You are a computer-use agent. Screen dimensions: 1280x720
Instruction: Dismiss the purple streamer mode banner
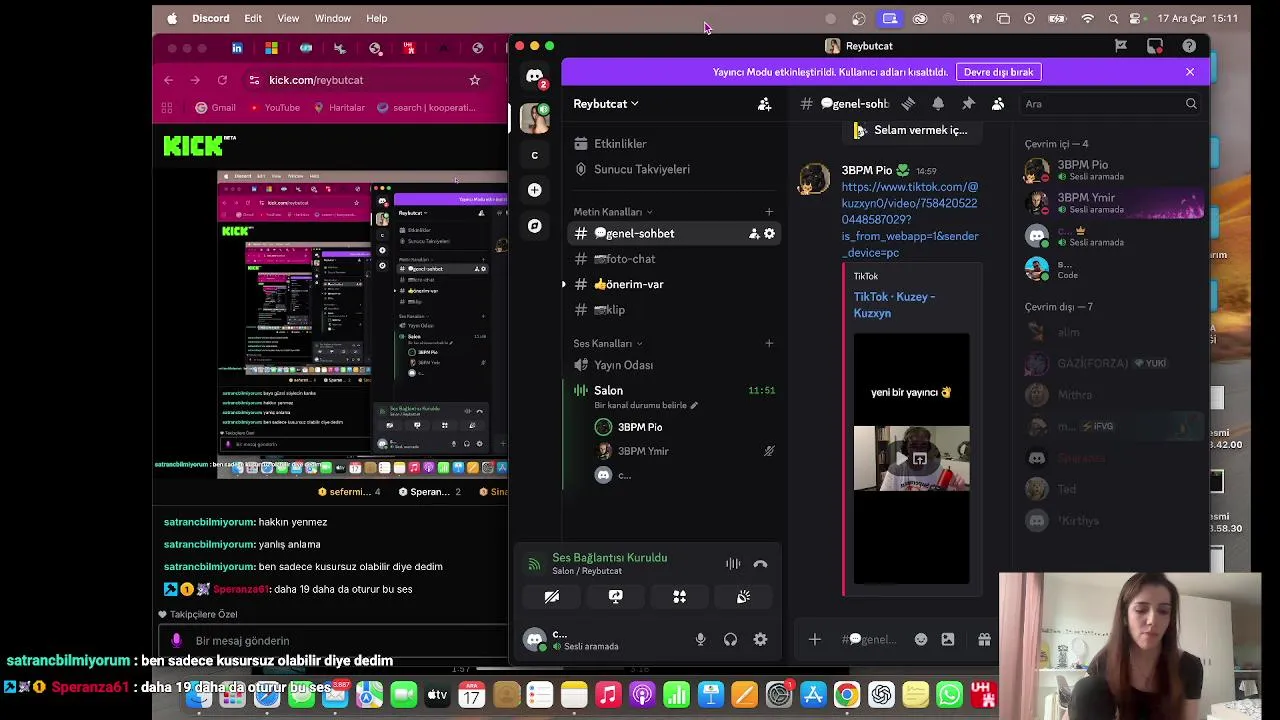point(1190,72)
